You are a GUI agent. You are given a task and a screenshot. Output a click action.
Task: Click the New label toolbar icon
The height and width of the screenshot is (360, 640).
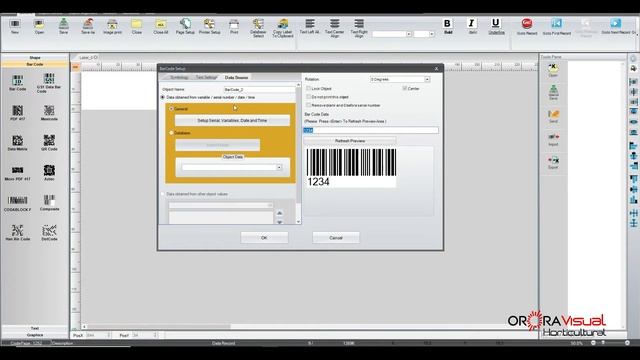[15, 26]
